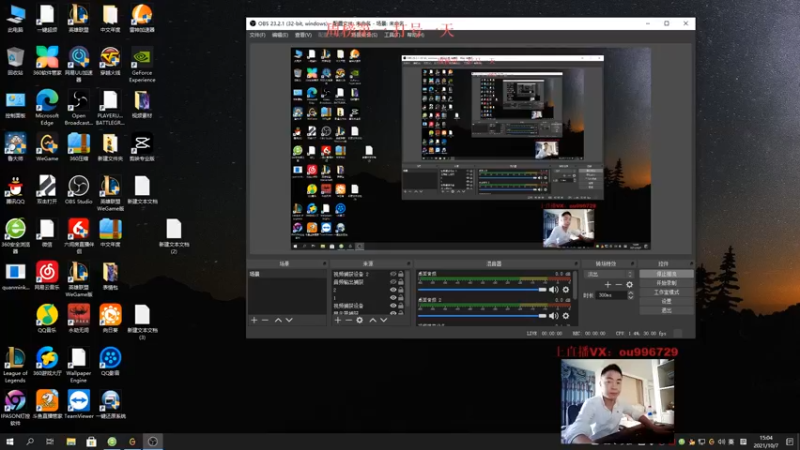800x450 pixels.
Task: Toggle visibility eye of 视频捕获设备 source
Action: pyautogui.click(x=393, y=306)
